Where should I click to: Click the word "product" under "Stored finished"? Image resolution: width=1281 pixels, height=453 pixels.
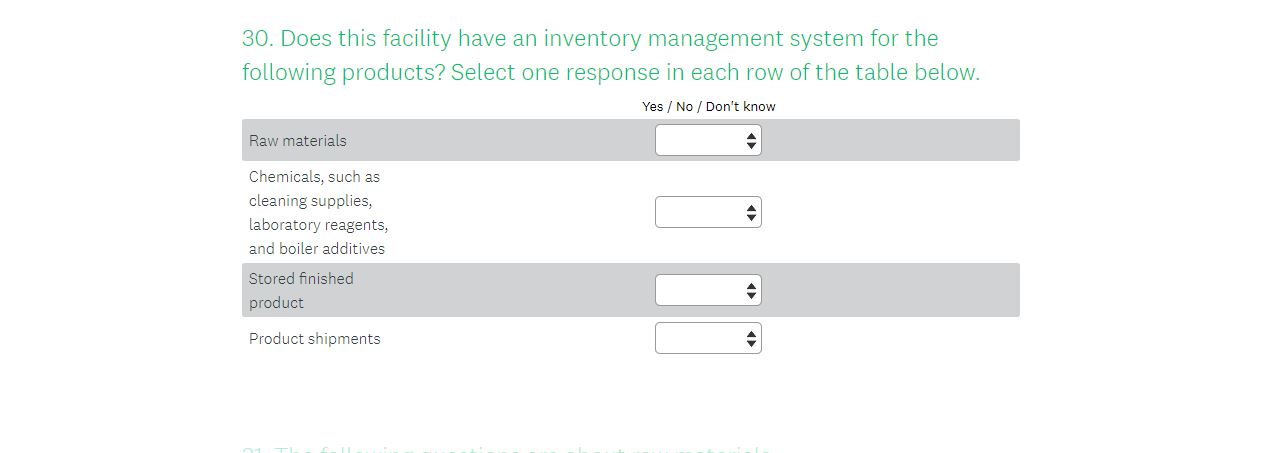[x=276, y=303]
